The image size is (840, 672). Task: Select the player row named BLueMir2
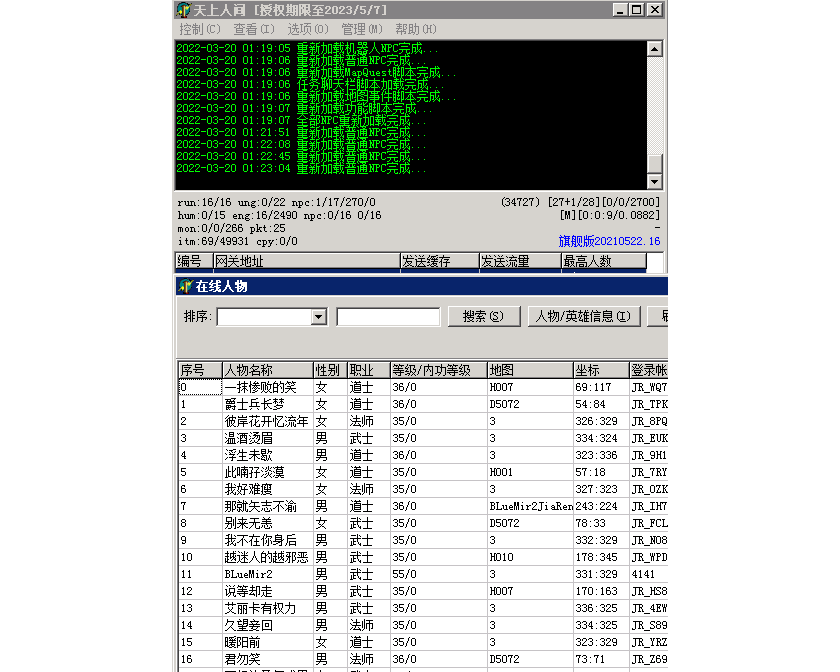click(x=249, y=574)
